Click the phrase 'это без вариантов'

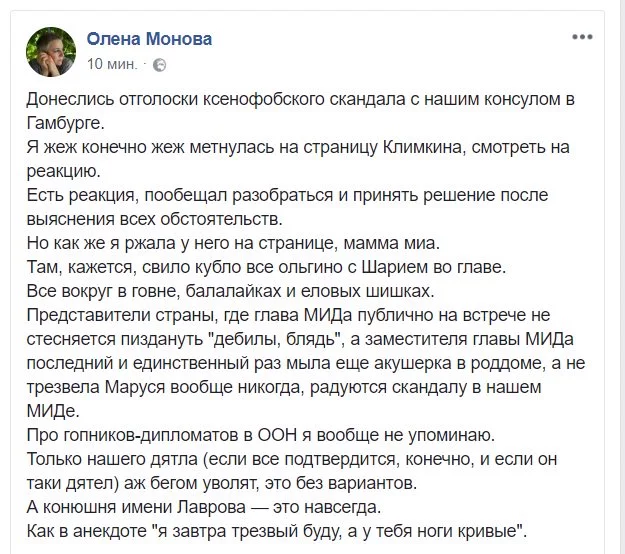pos(340,483)
